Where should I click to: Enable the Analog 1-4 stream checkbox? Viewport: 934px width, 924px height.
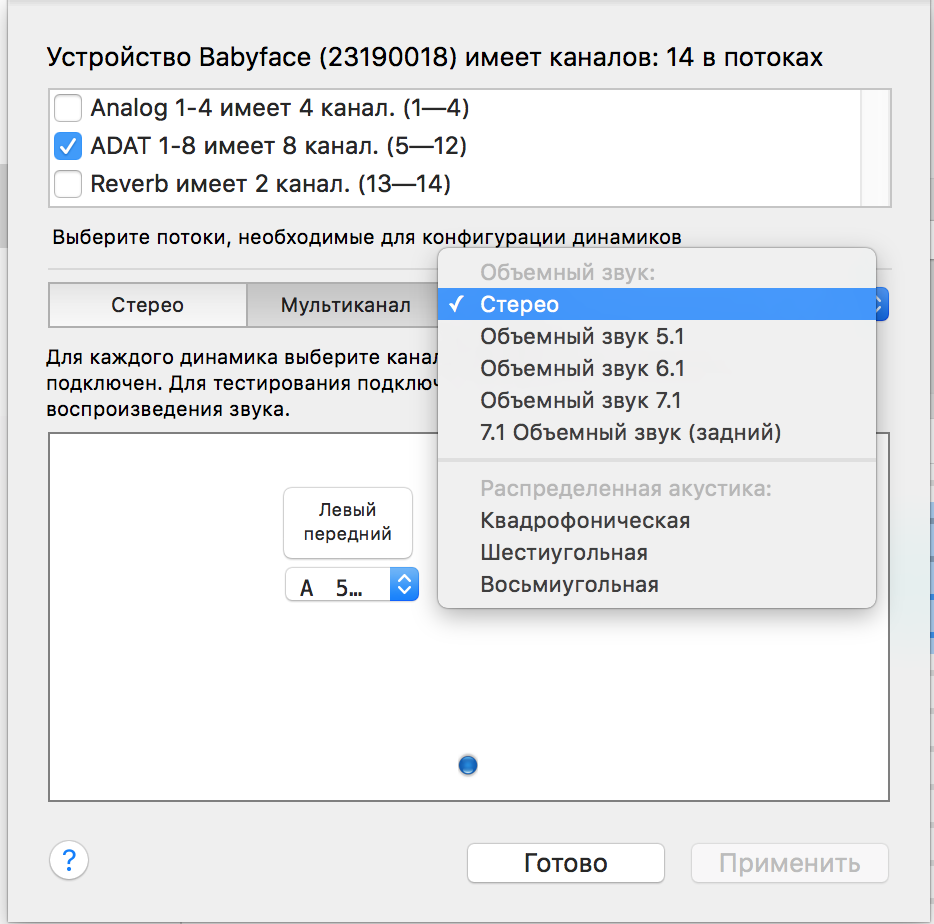(x=68, y=108)
